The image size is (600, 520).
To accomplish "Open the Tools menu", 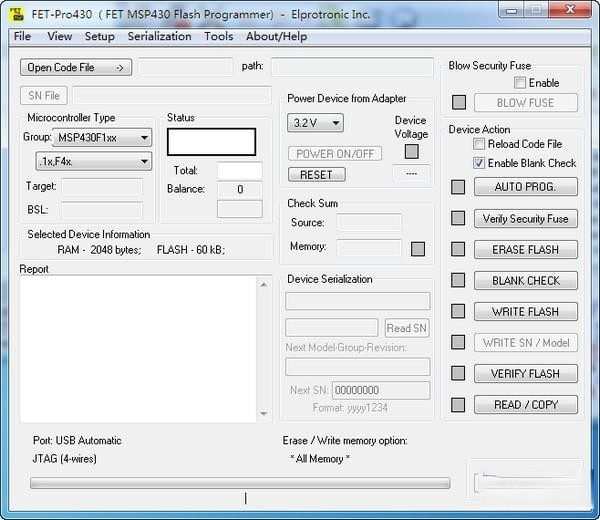I will [218, 36].
